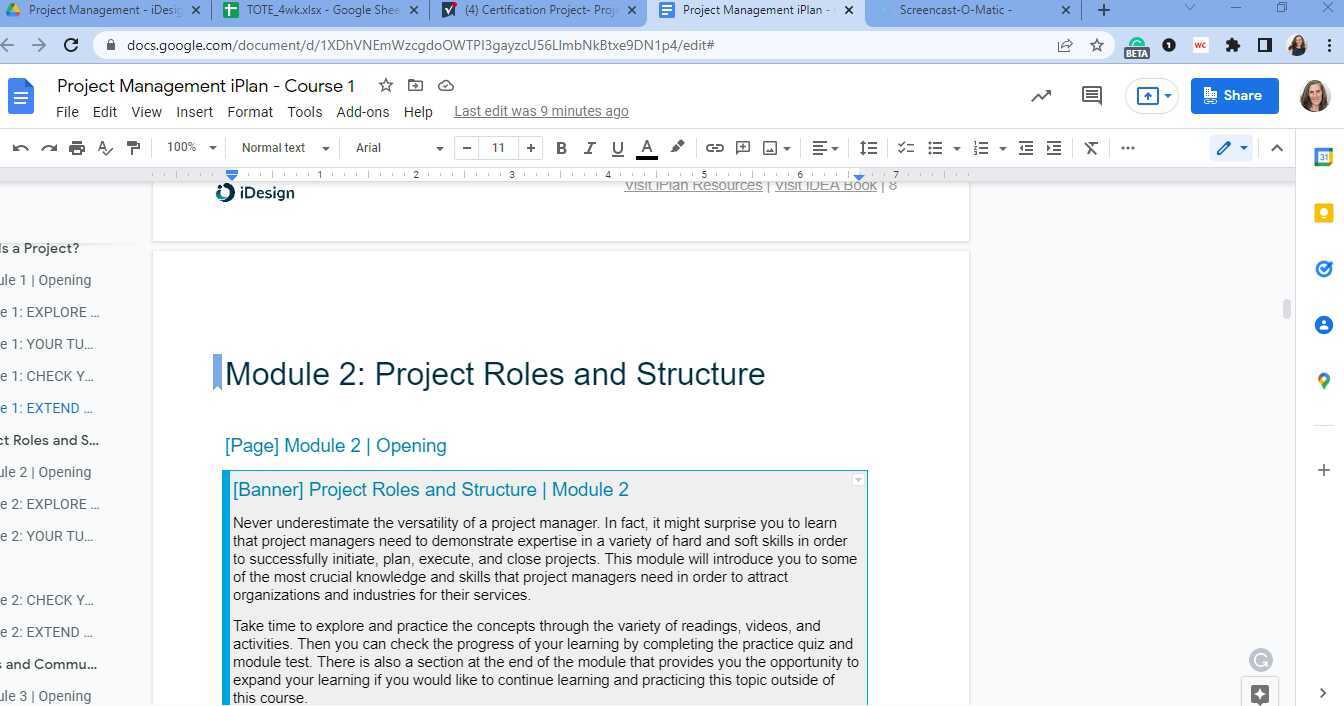The image size is (1344, 706).
Task: Open Tasks from the side panel
Action: [1323, 269]
